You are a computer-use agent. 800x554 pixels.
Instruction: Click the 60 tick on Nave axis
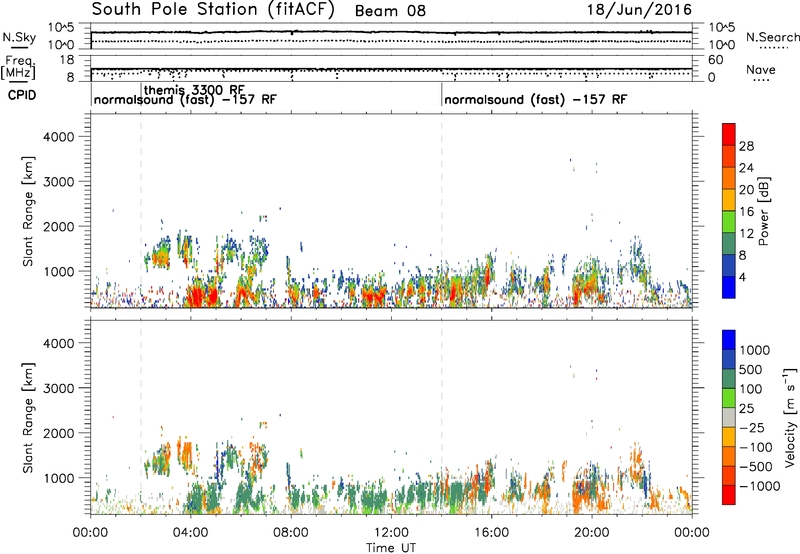716,60
